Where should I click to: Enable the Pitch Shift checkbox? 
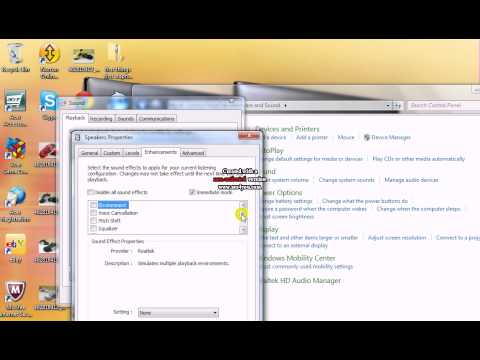click(x=93, y=221)
